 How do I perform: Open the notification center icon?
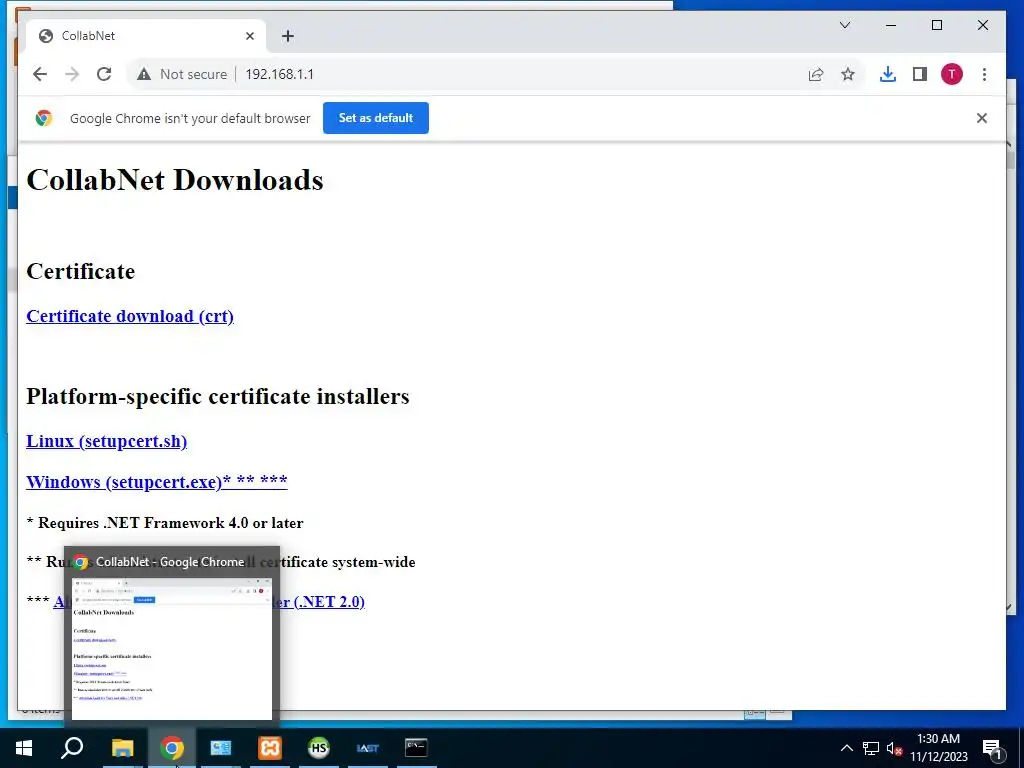tap(993, 748)
